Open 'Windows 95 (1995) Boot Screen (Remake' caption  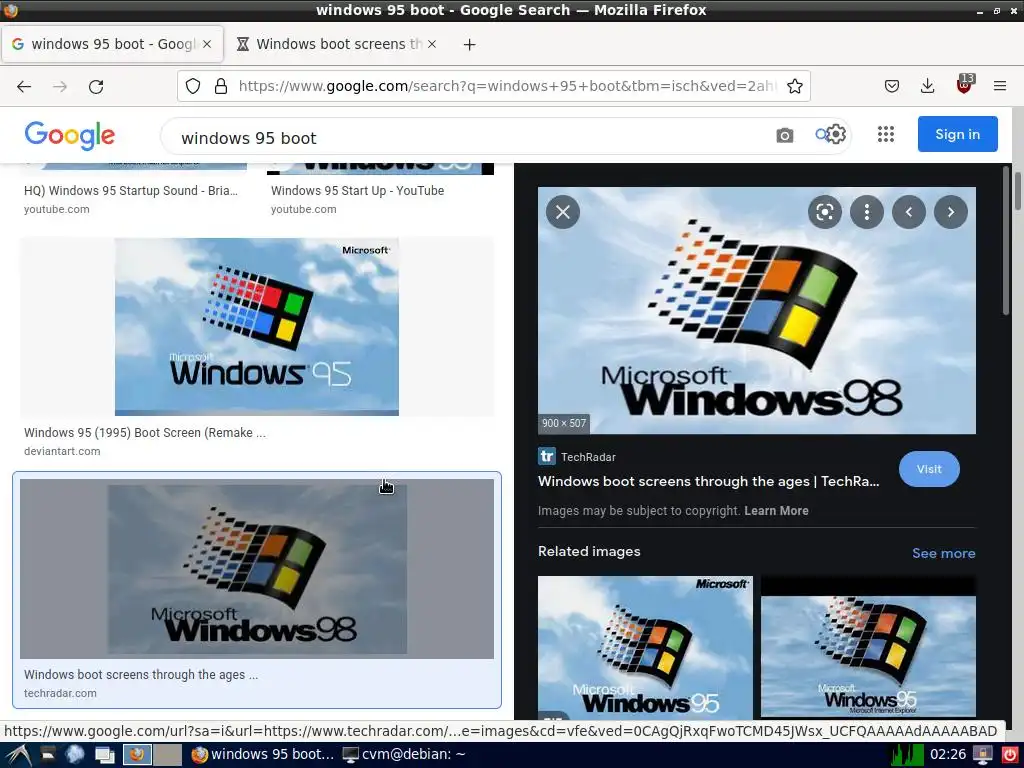145,432
